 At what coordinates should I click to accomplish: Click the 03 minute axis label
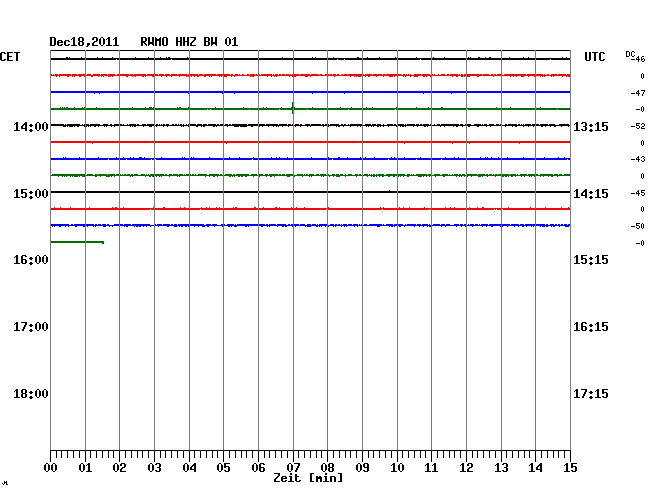pyautogui.click(x=154, y=467)
